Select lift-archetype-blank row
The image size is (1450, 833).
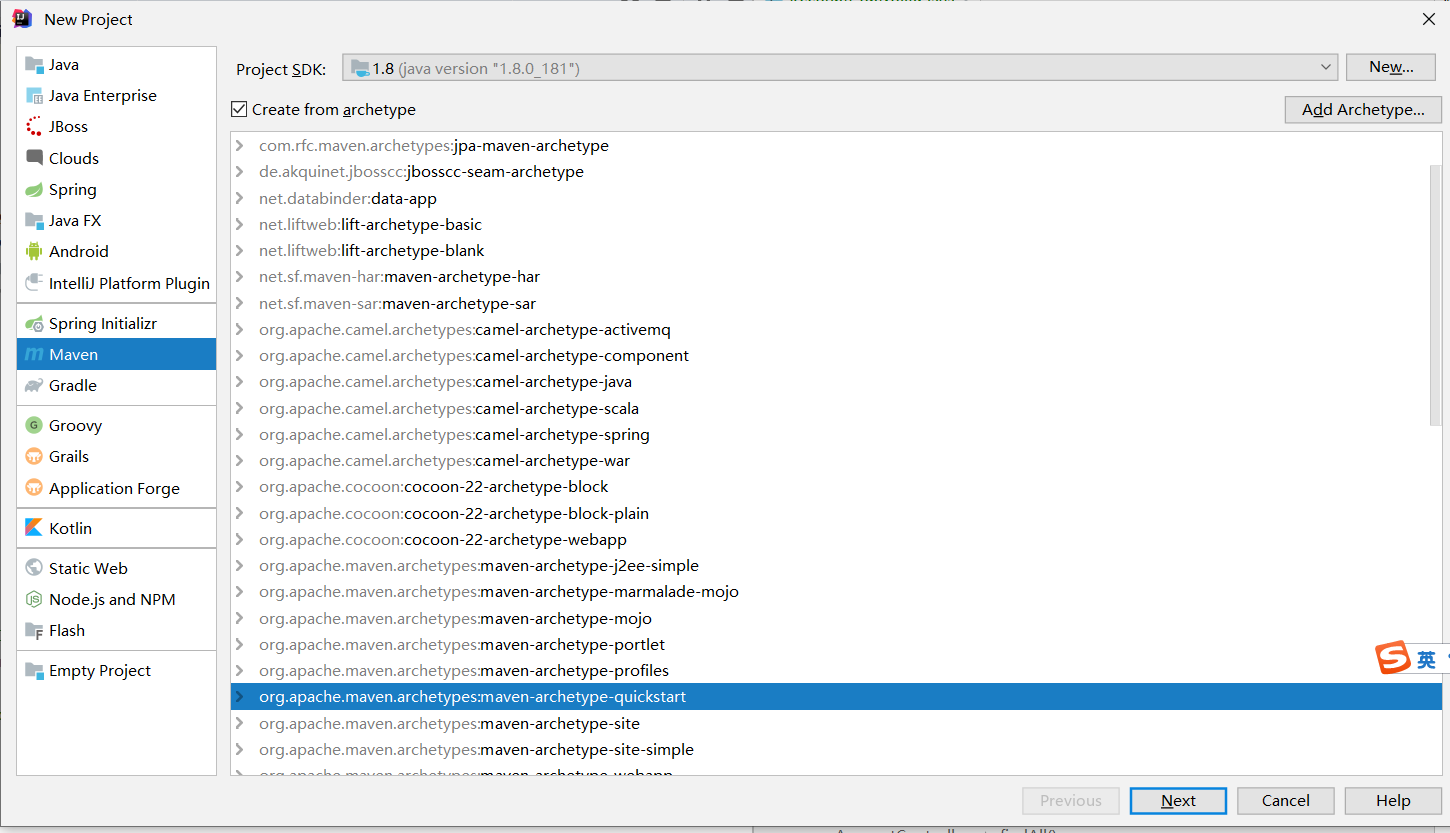tap(836, 251)
